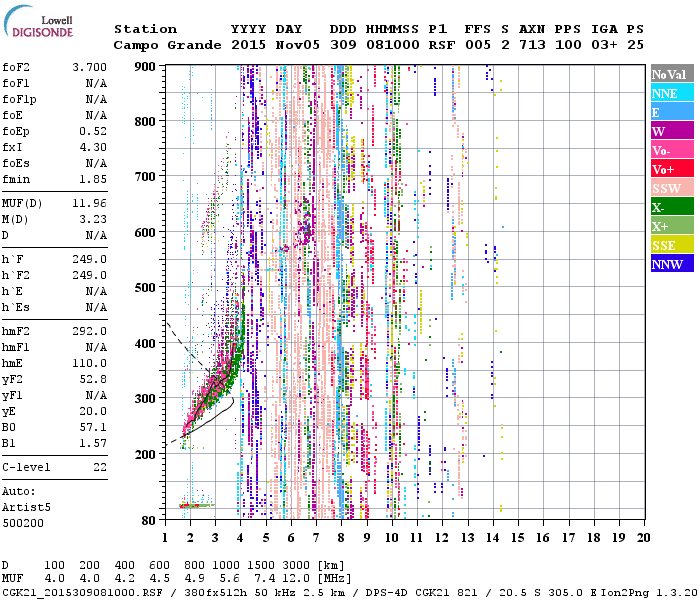Click the DPS-4D instrument label
700x600 pixels.
click(387, 592)
